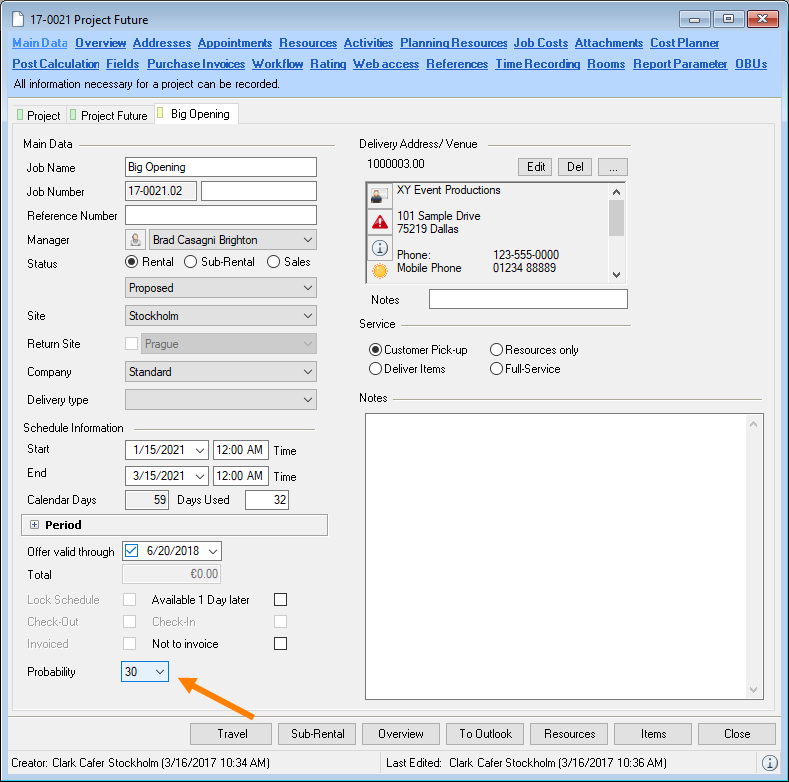Click the ellipsis button next to Del

coord(612,167)
